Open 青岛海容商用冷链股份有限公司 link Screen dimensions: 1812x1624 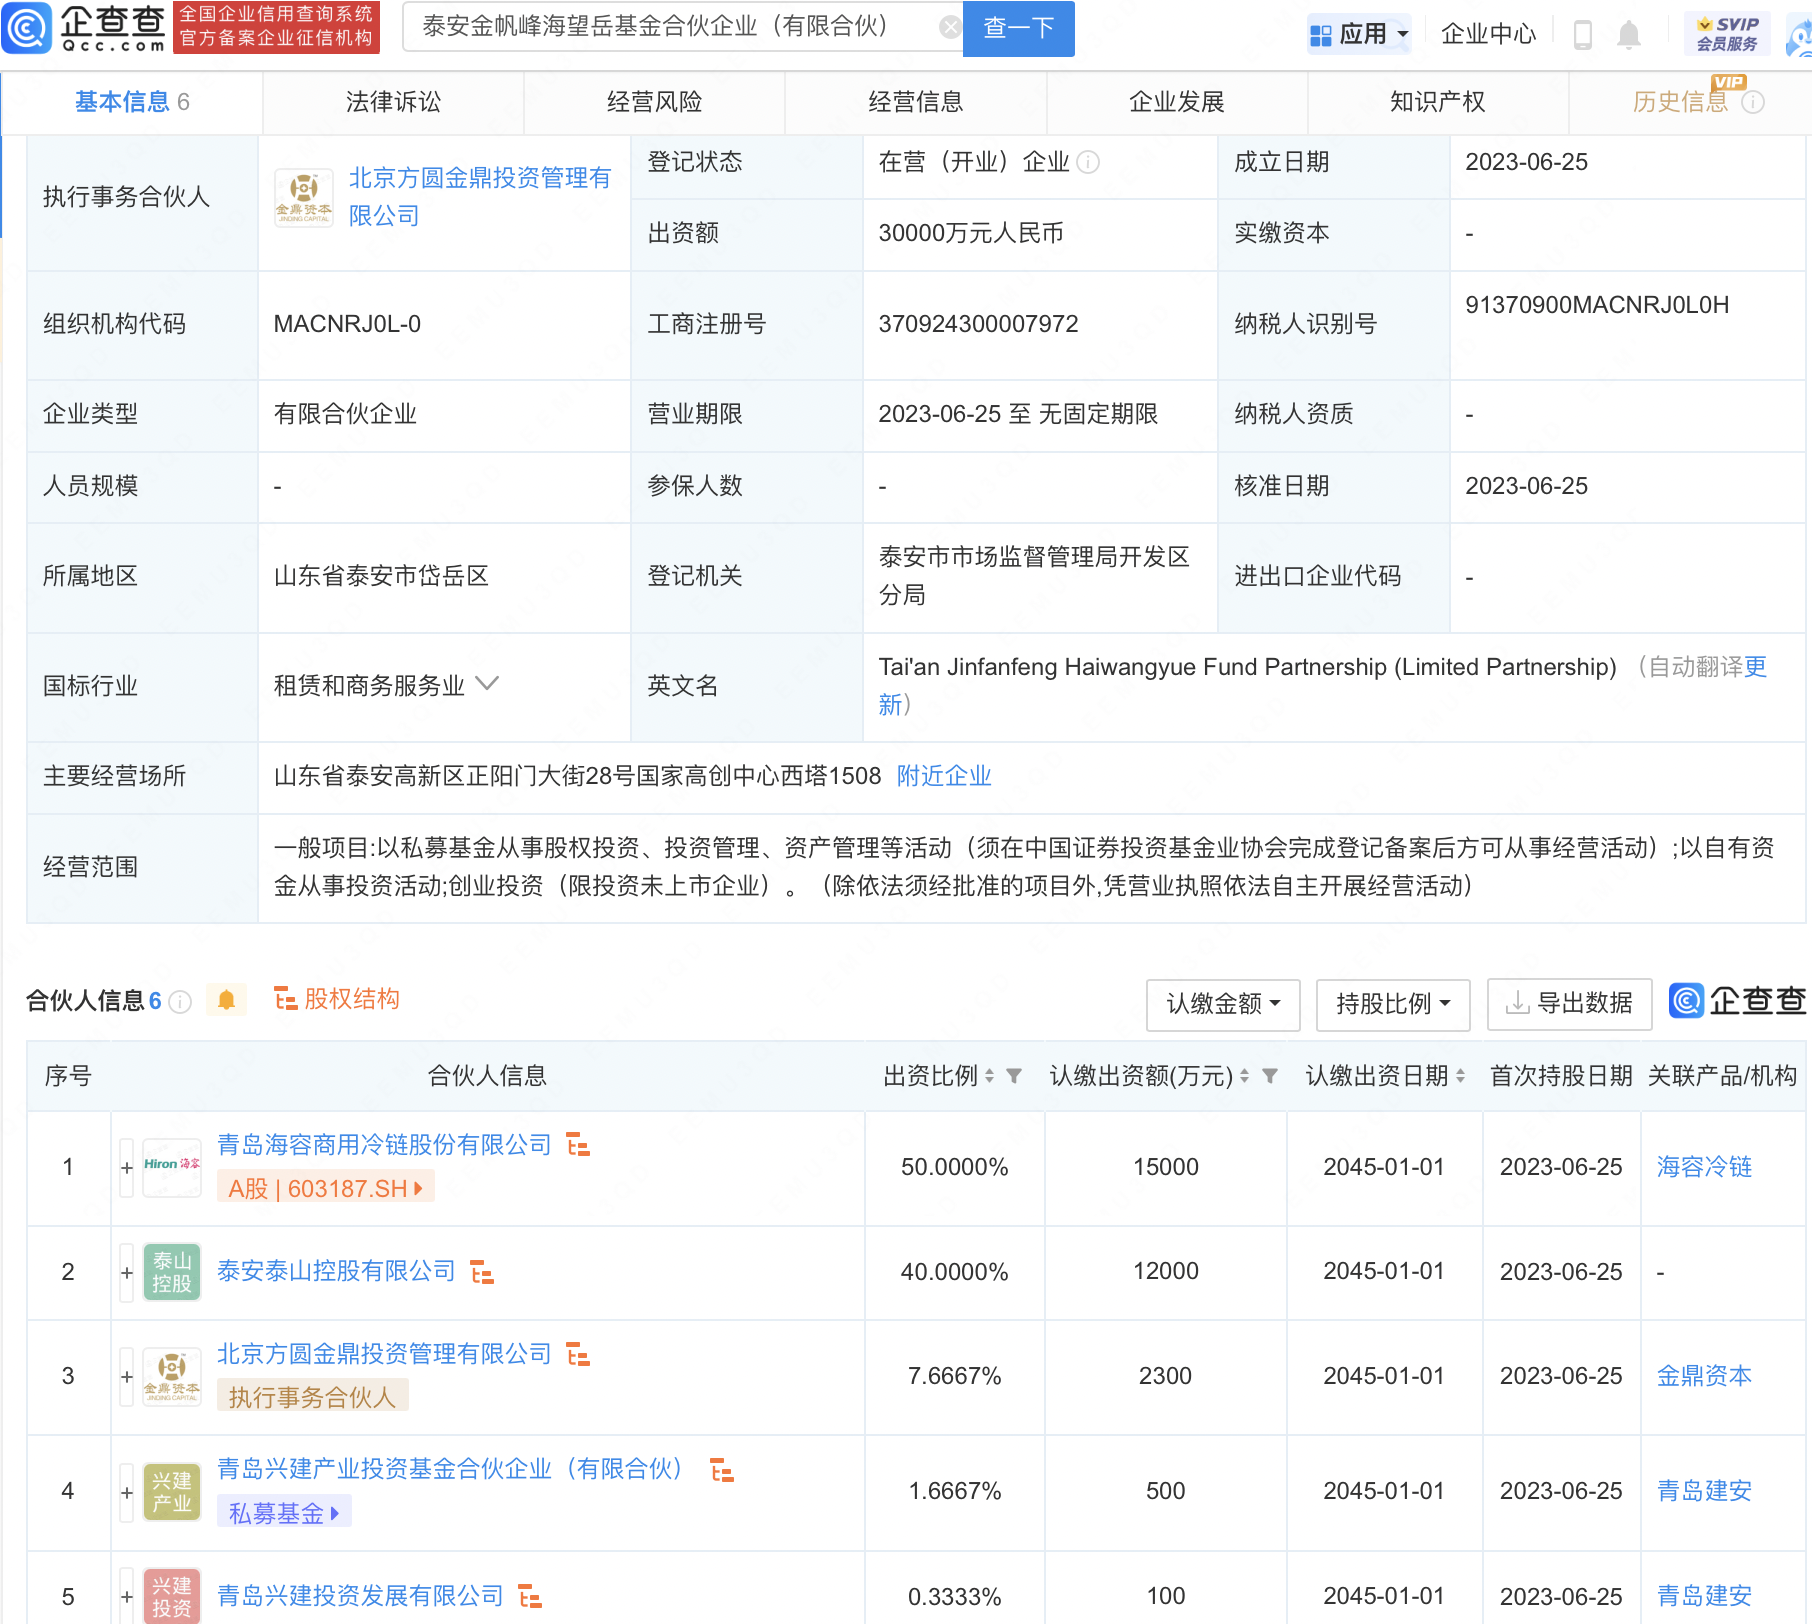pyautogui.click(x=384, y=1144)
